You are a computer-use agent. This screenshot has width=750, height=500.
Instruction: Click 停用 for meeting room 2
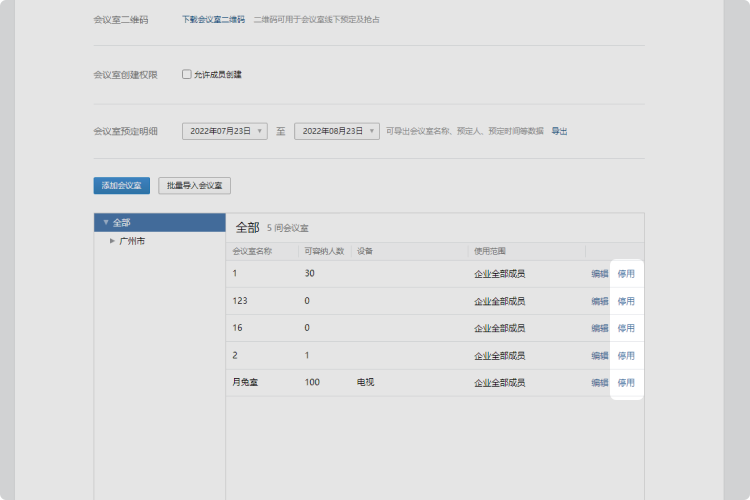626,355
